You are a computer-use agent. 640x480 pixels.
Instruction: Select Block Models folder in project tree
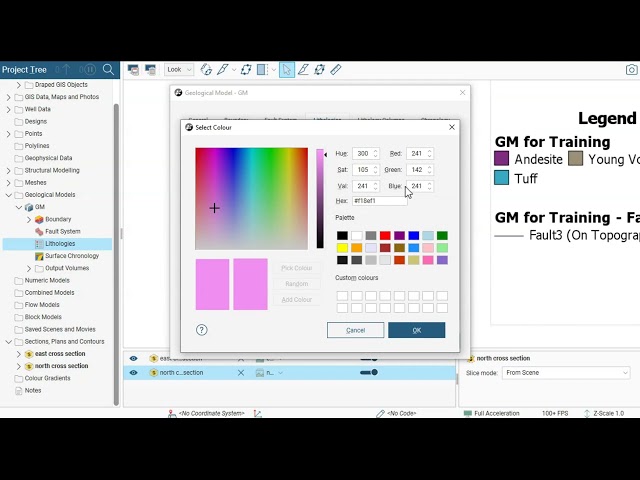[x=43, y=317]
